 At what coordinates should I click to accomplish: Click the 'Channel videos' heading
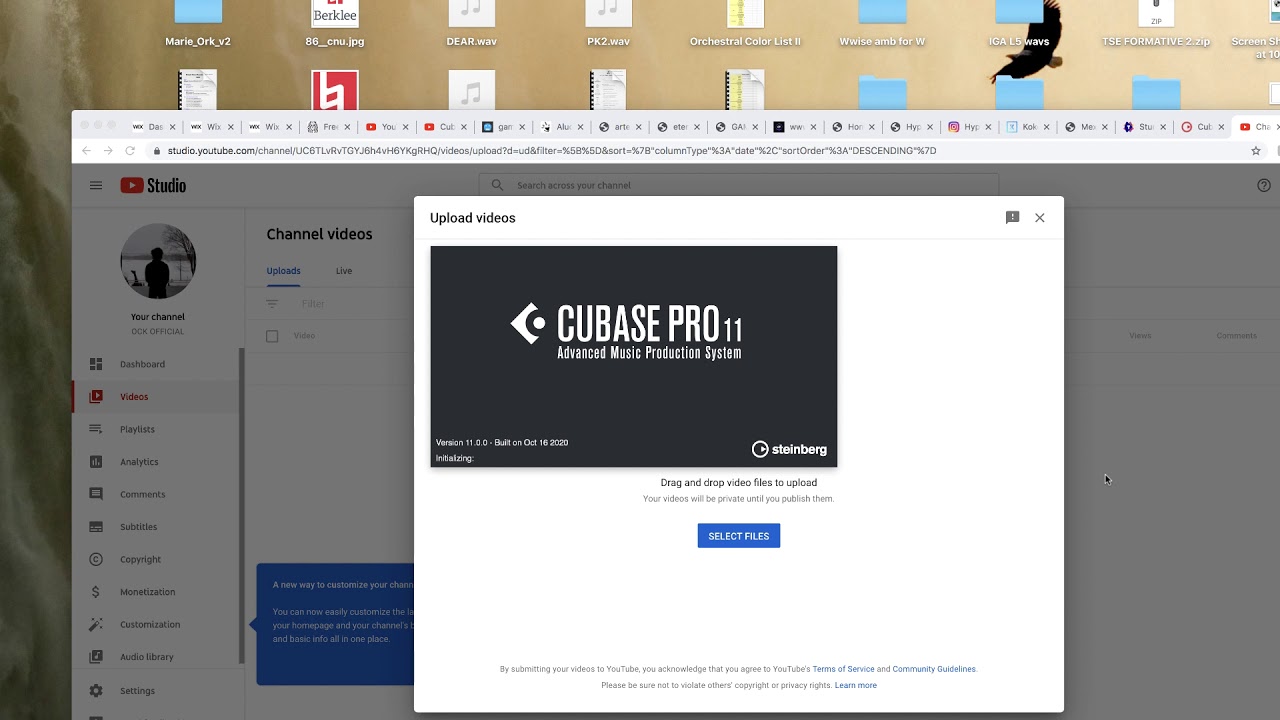point(319,234)
